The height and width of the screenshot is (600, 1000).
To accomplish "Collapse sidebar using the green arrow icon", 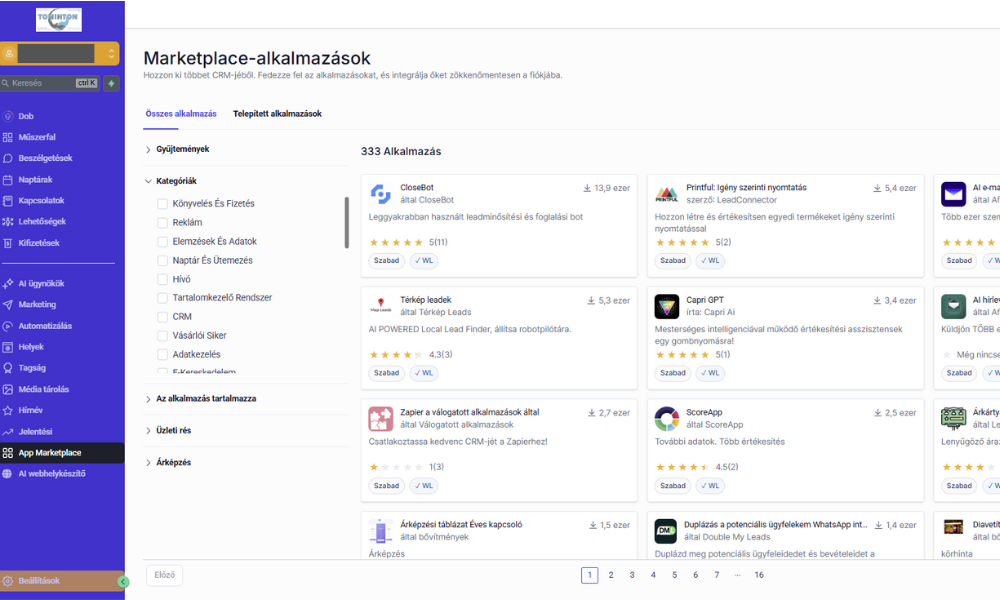I will 123,581.
